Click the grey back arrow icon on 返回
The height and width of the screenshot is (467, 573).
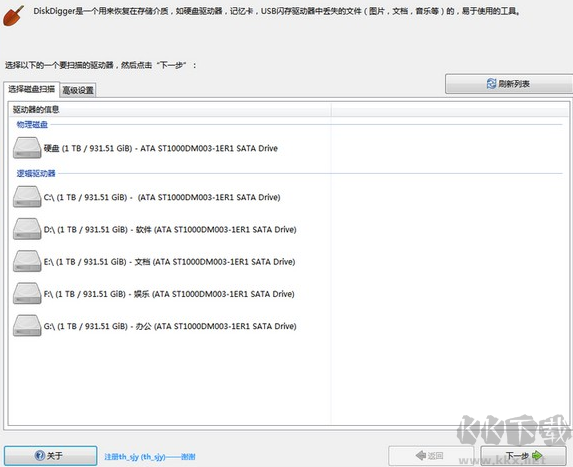click(421, 455)
